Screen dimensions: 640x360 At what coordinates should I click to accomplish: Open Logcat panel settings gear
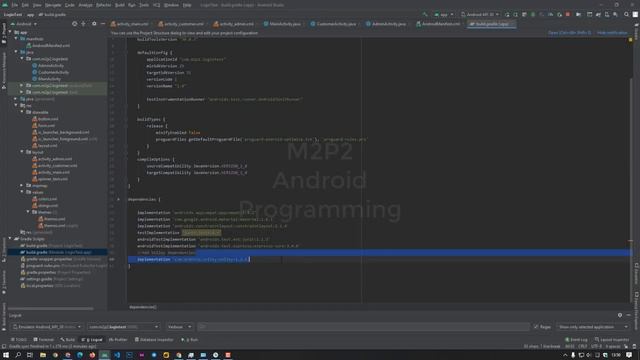click(x=620, y=315)
